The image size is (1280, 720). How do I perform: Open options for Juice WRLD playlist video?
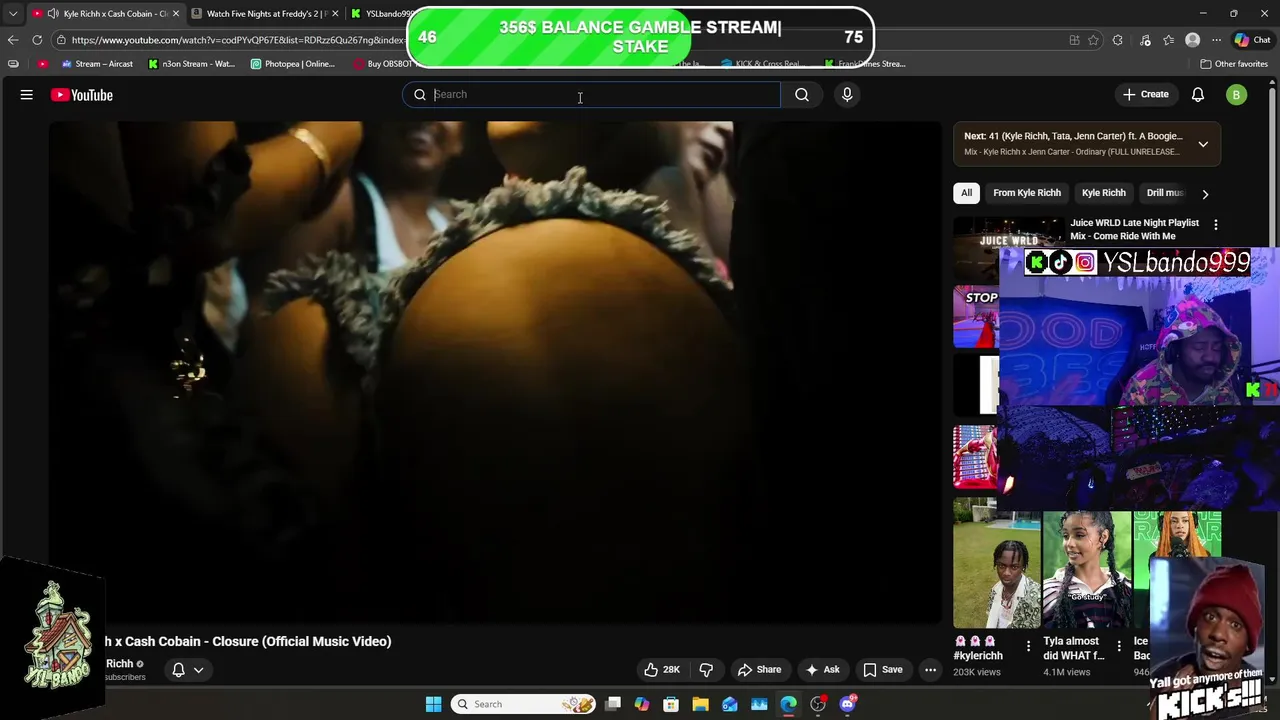point(1216,225)
